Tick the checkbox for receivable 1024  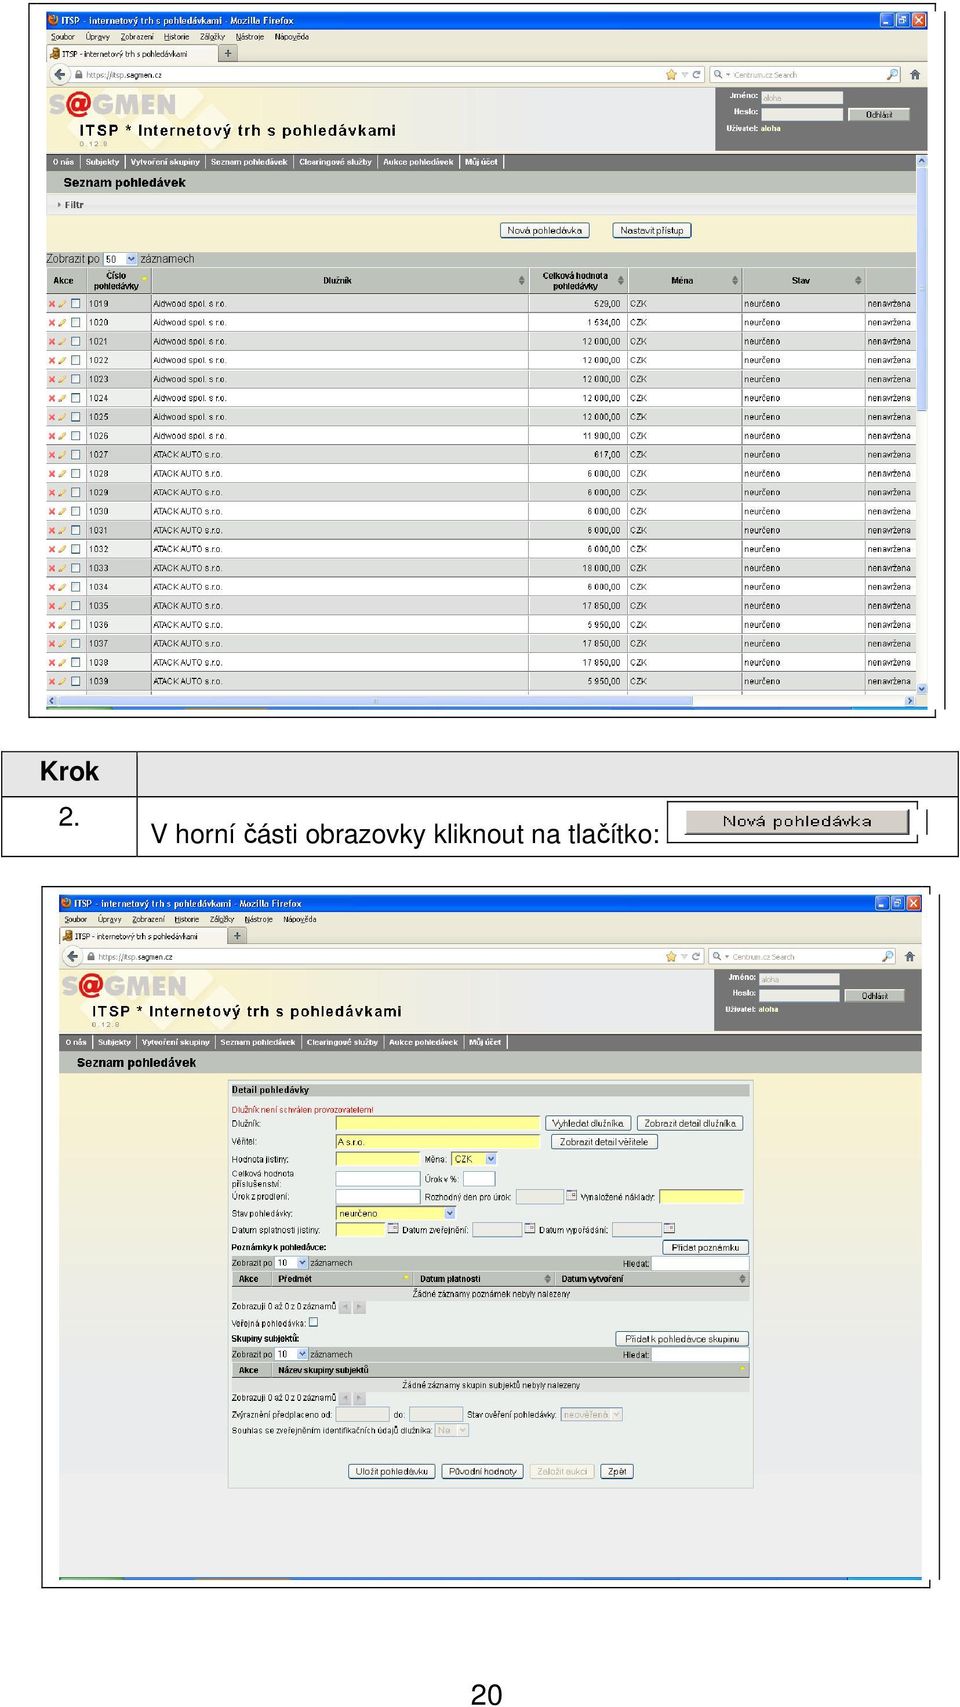tap(76, 398)
